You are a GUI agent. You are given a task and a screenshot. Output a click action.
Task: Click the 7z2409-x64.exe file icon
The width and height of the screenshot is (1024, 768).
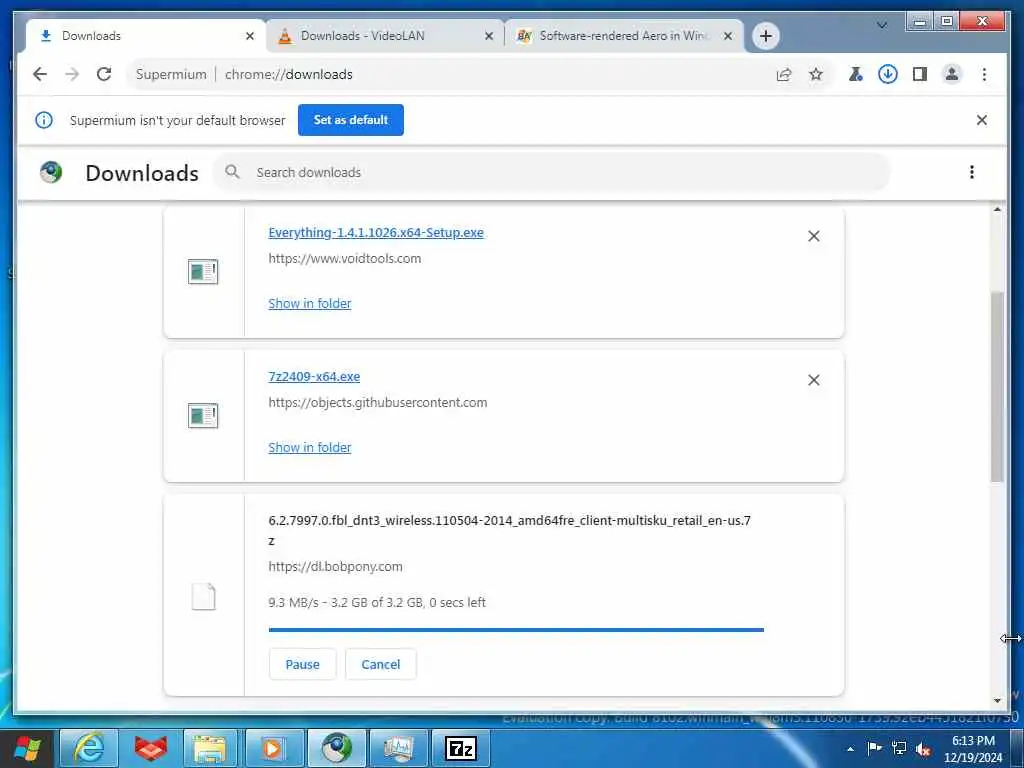(203, 416)
